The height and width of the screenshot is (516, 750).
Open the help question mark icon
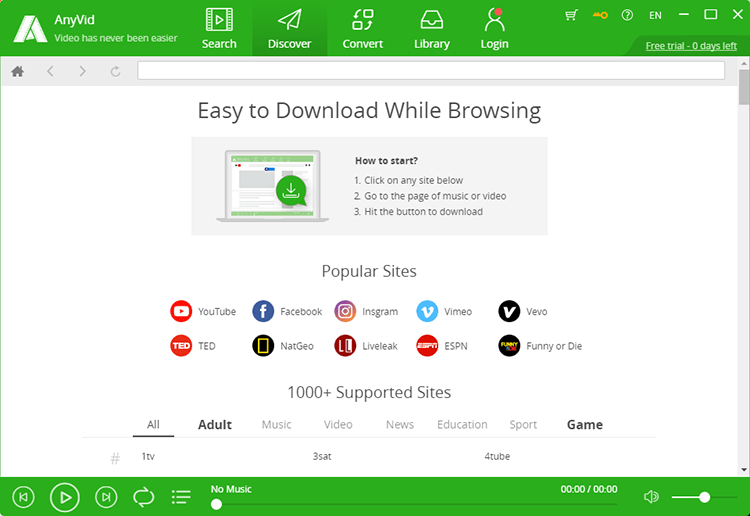click(x=627, y=15)
